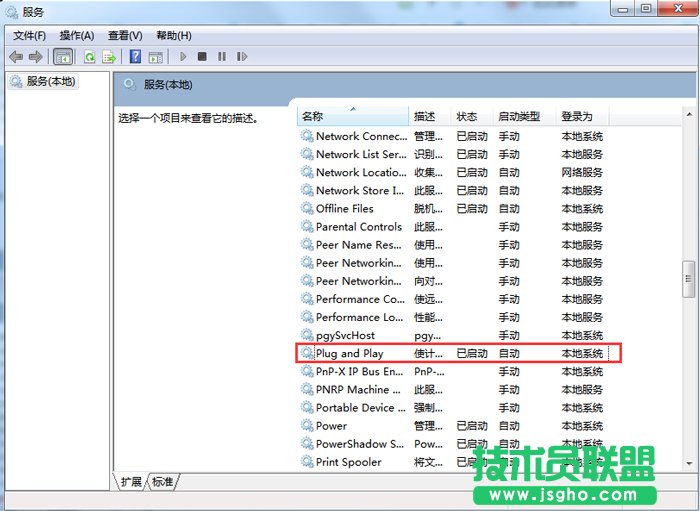Screen dimensions: 700x511
Task: Select the Network Store I... service name
Action: pyautogui.click(x=360, y=191)
